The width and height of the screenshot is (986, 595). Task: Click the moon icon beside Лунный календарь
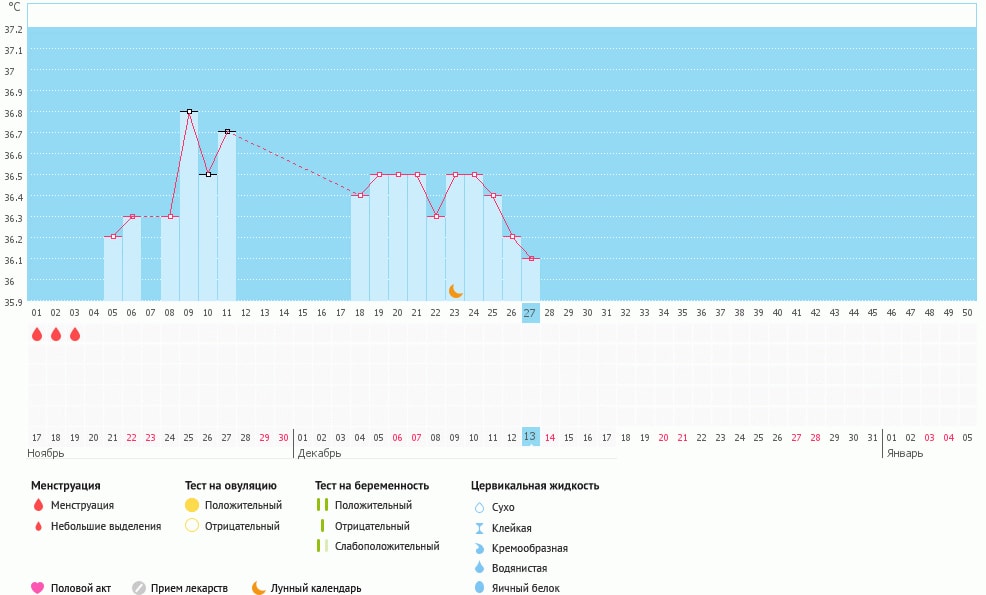tap(259, 588)
